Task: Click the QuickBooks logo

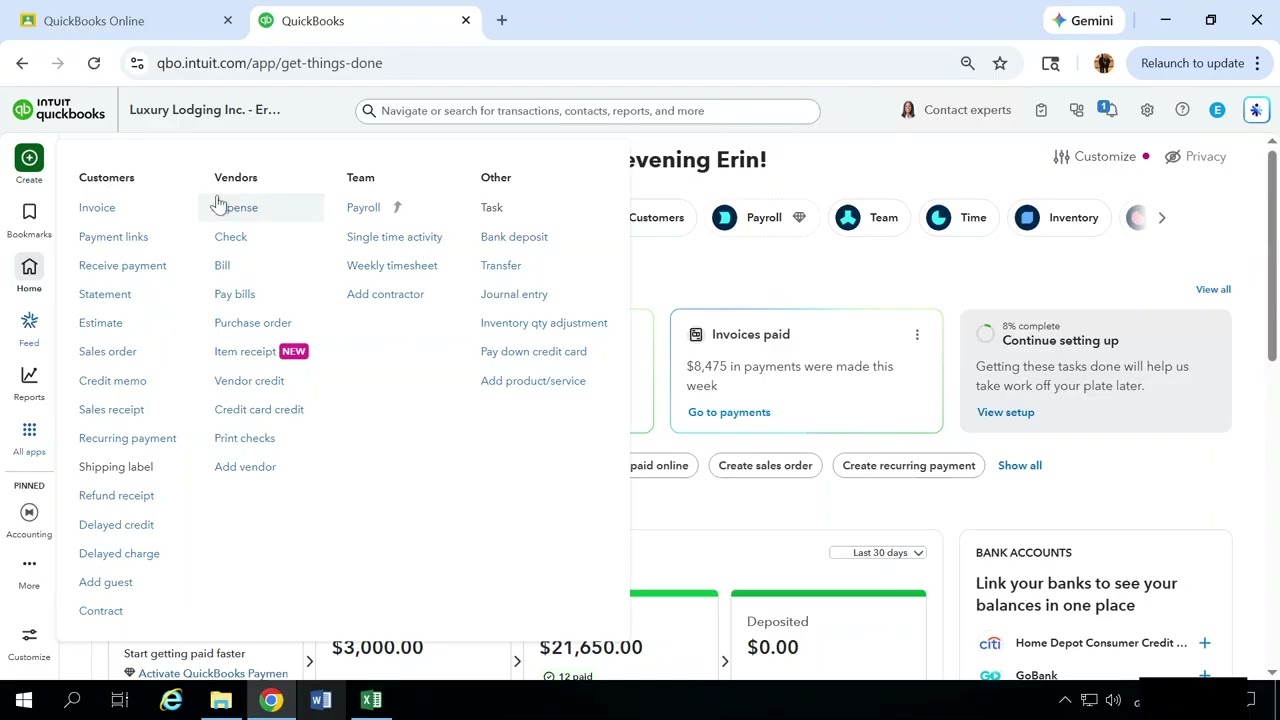Action: (x=59, y=110)
